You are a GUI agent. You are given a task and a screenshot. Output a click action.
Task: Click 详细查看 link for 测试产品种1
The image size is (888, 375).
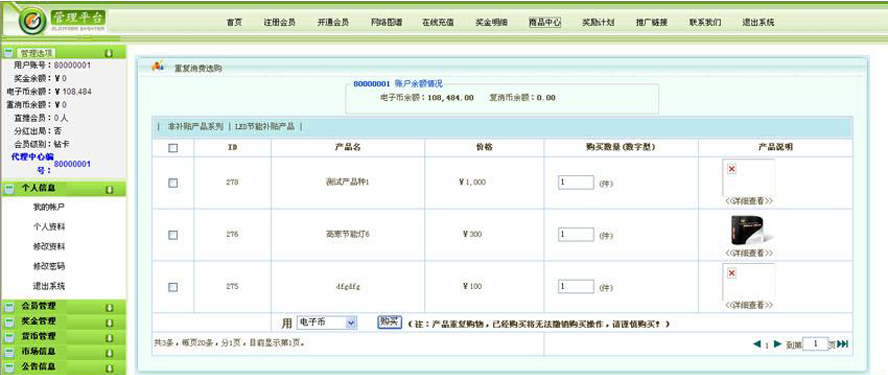tap(749, 201)
